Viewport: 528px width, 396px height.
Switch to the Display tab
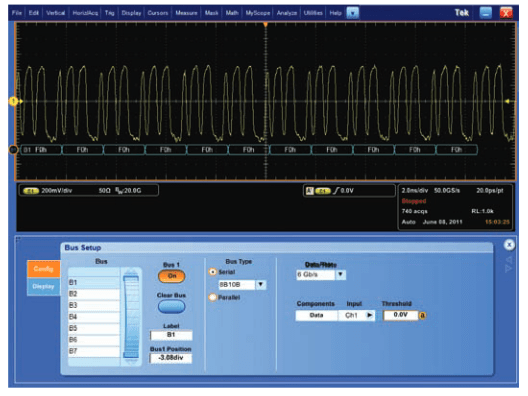tap(43, 287)
